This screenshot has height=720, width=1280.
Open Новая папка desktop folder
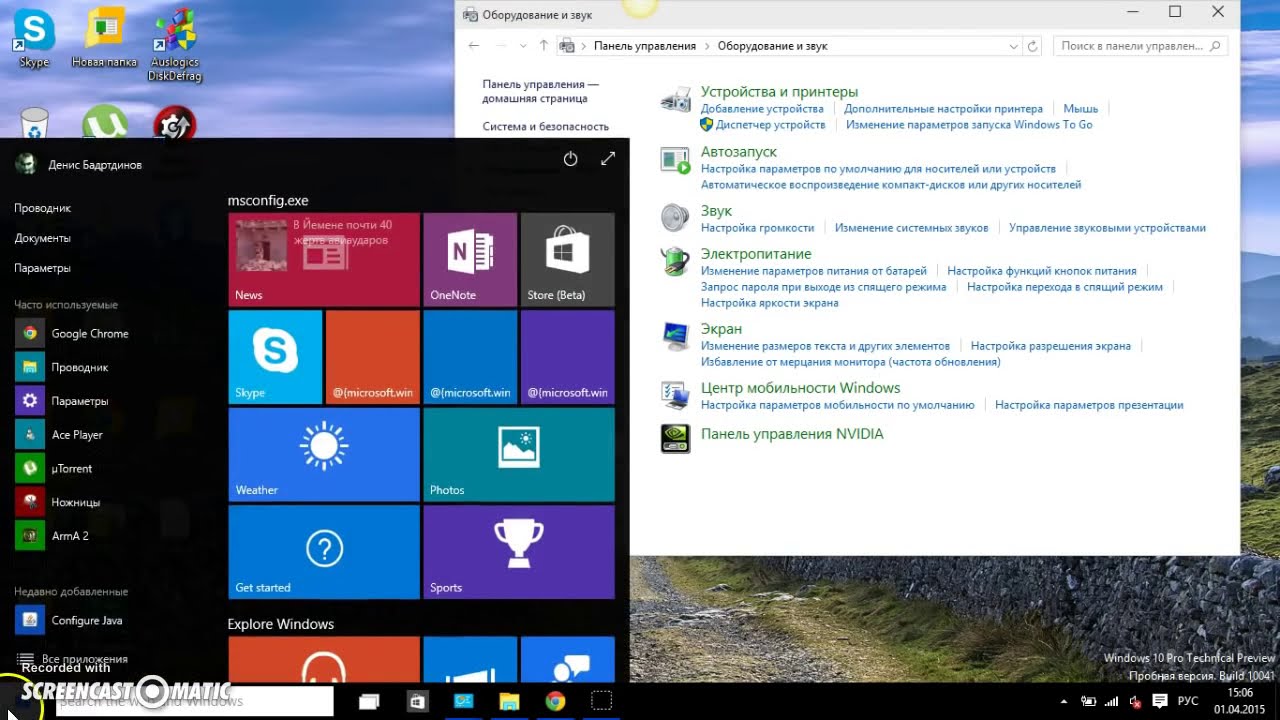[x=104, y=38]
